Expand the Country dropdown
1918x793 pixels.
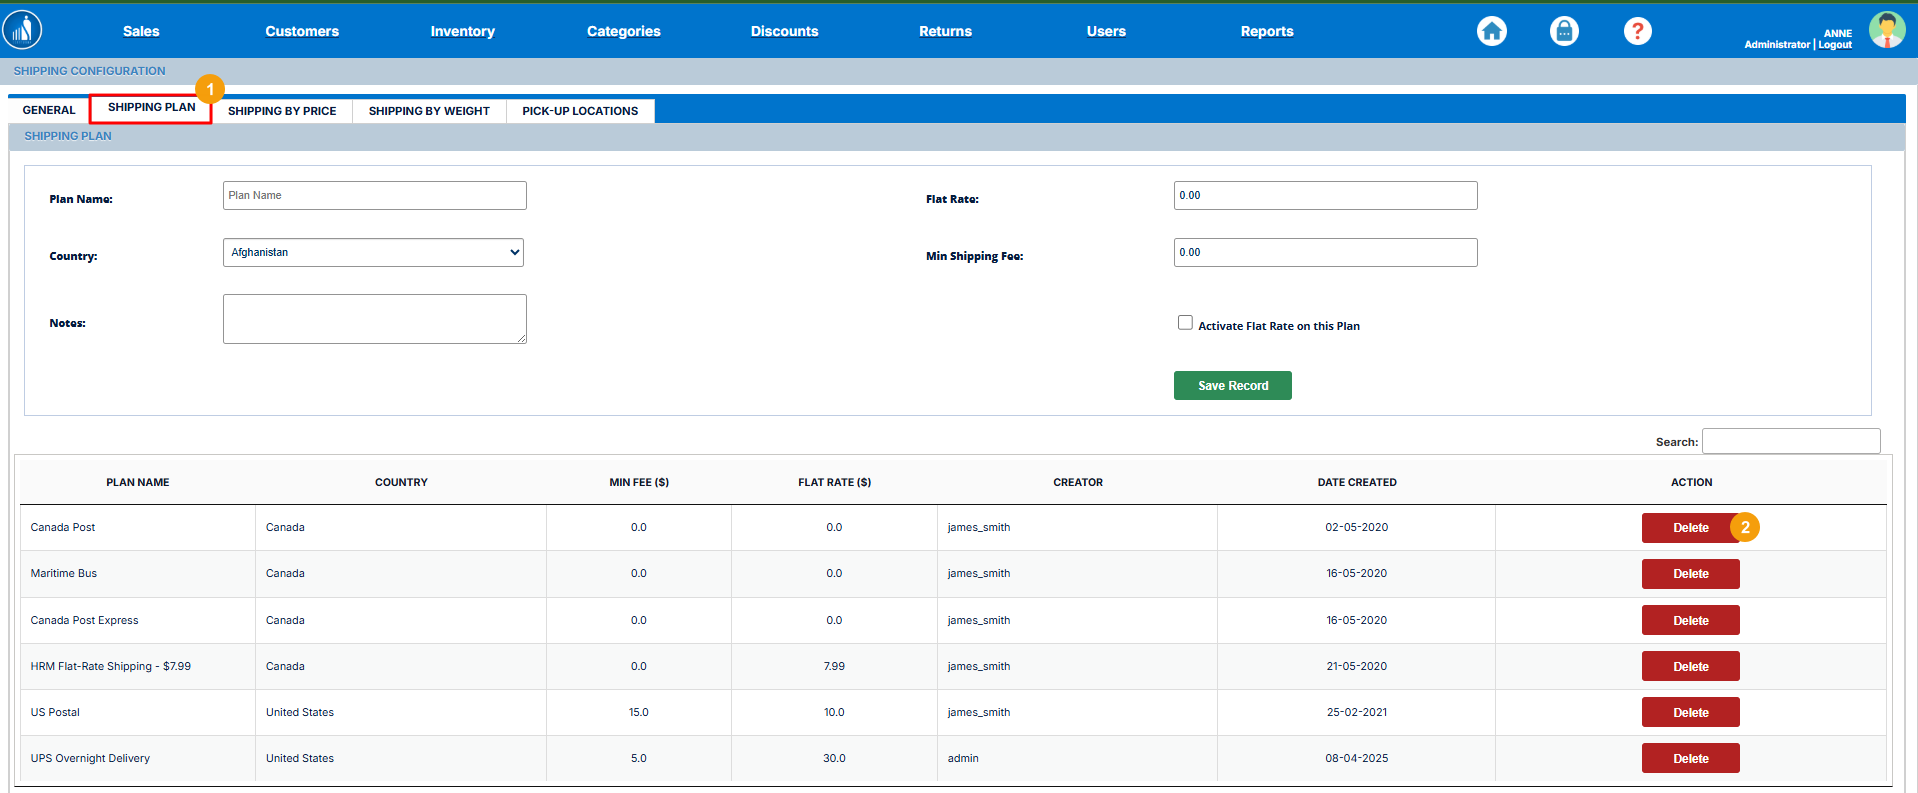[x=373, y=253]
